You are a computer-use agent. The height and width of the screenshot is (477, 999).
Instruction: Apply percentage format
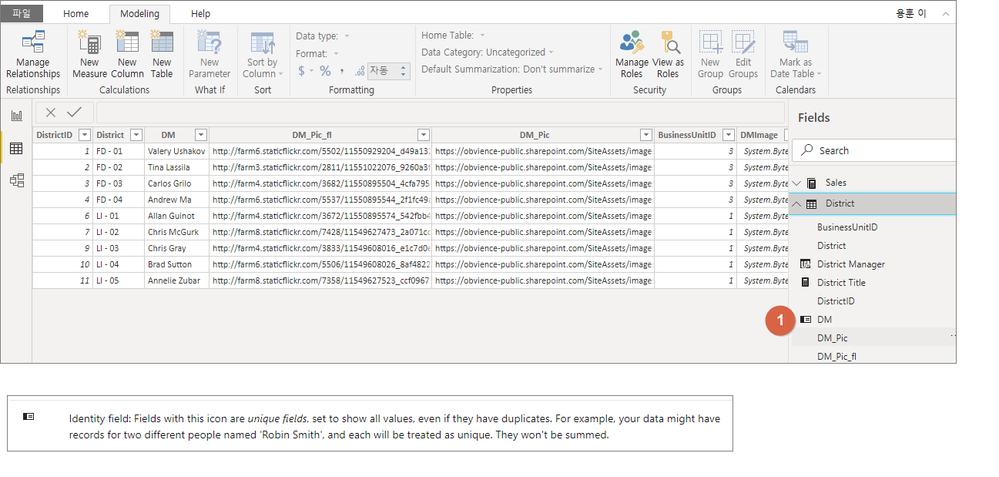click(x=325, y=71)
